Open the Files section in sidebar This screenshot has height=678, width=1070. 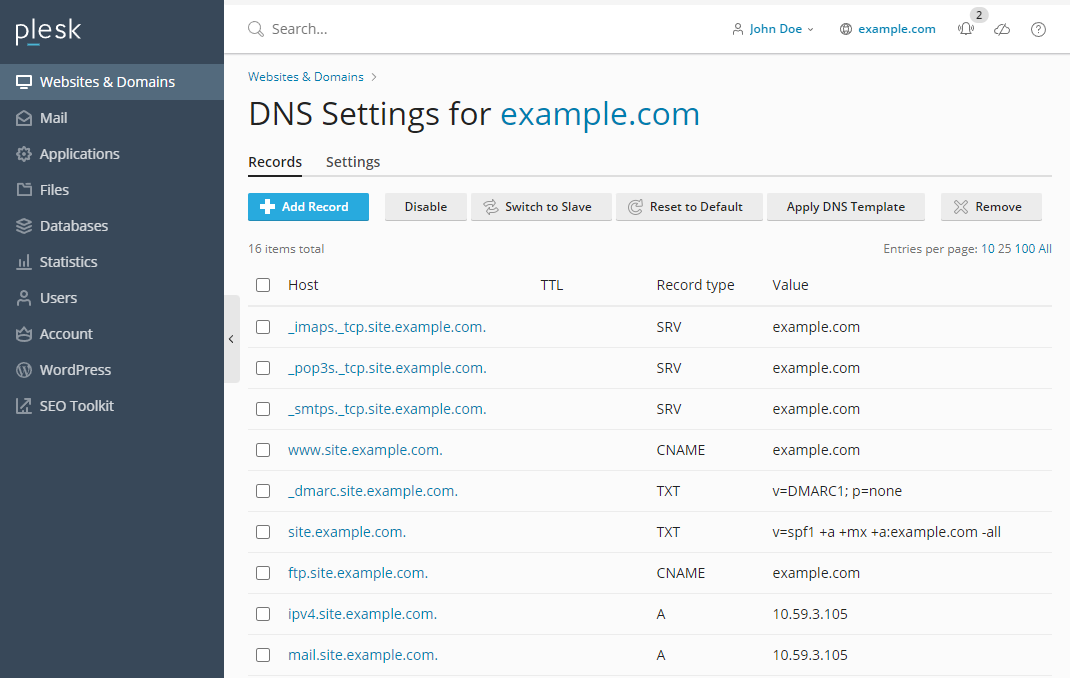click(54, 190)
